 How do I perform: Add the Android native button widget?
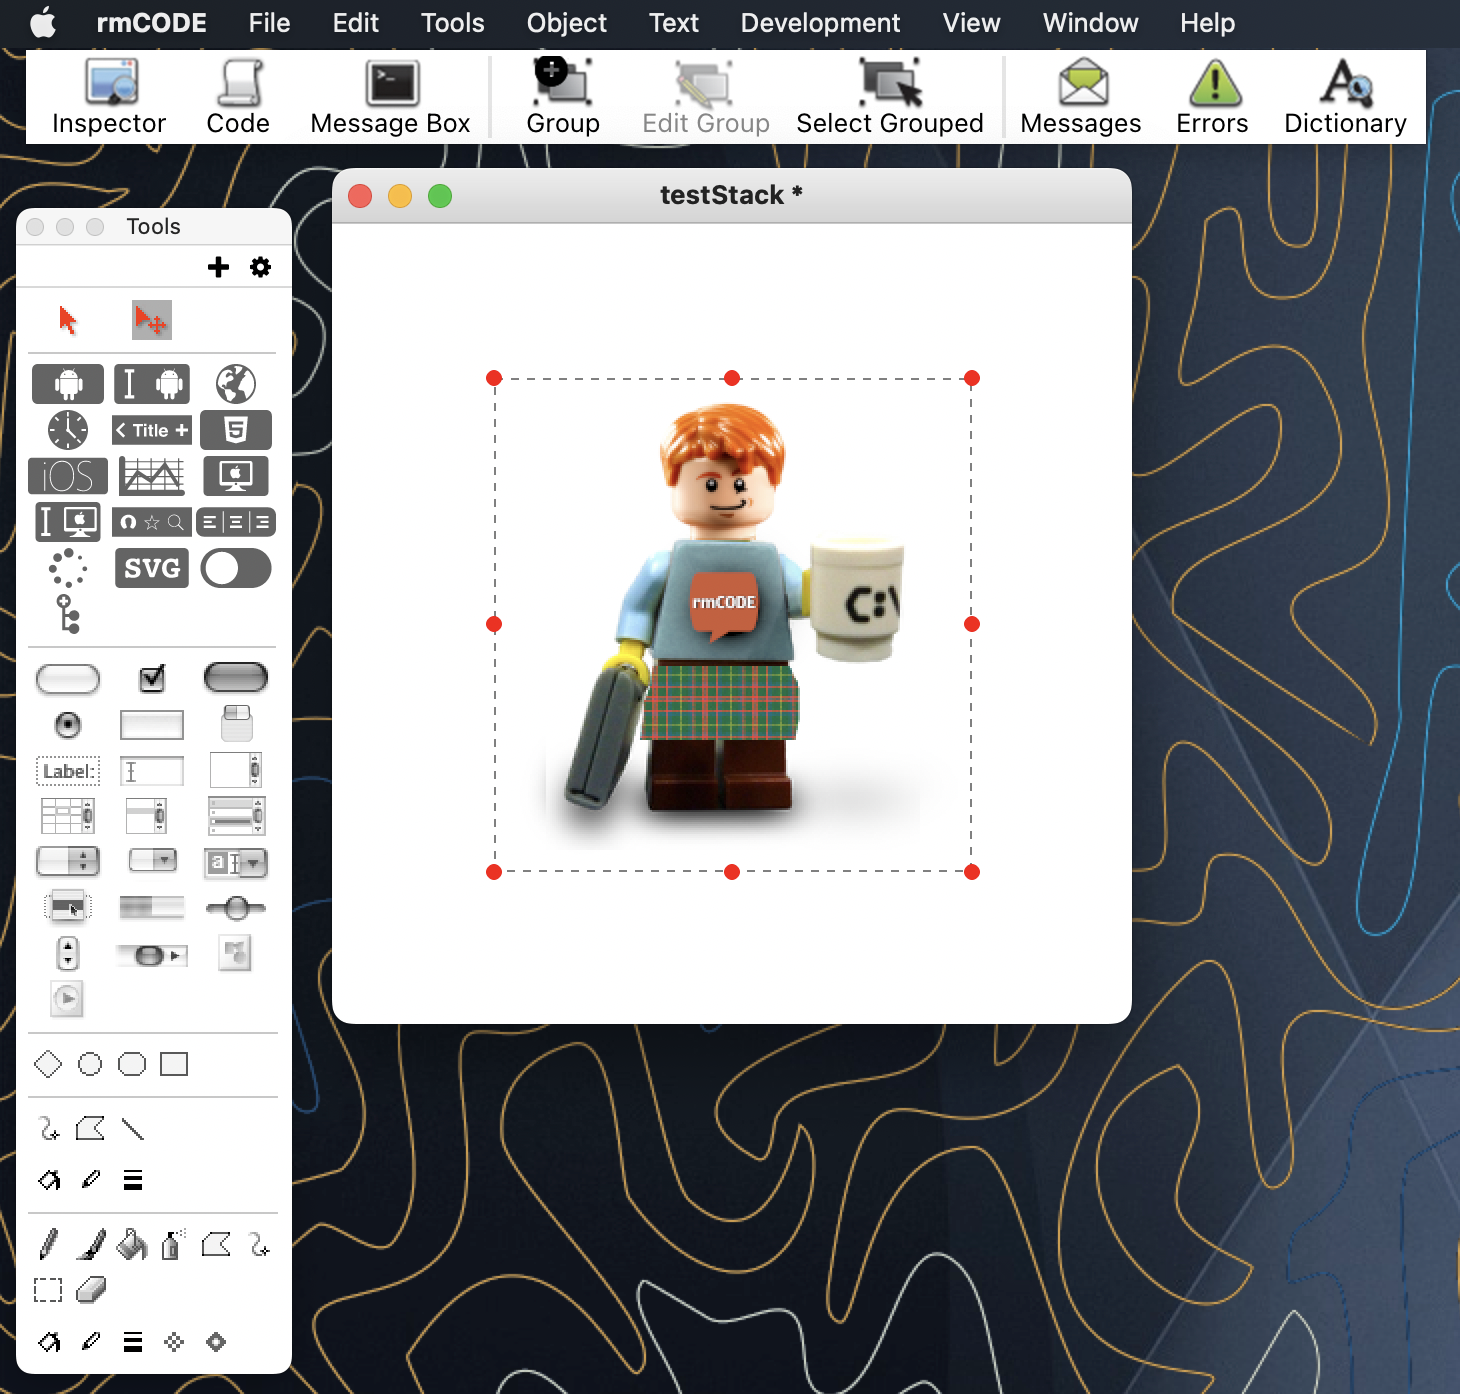coord(68,384)
